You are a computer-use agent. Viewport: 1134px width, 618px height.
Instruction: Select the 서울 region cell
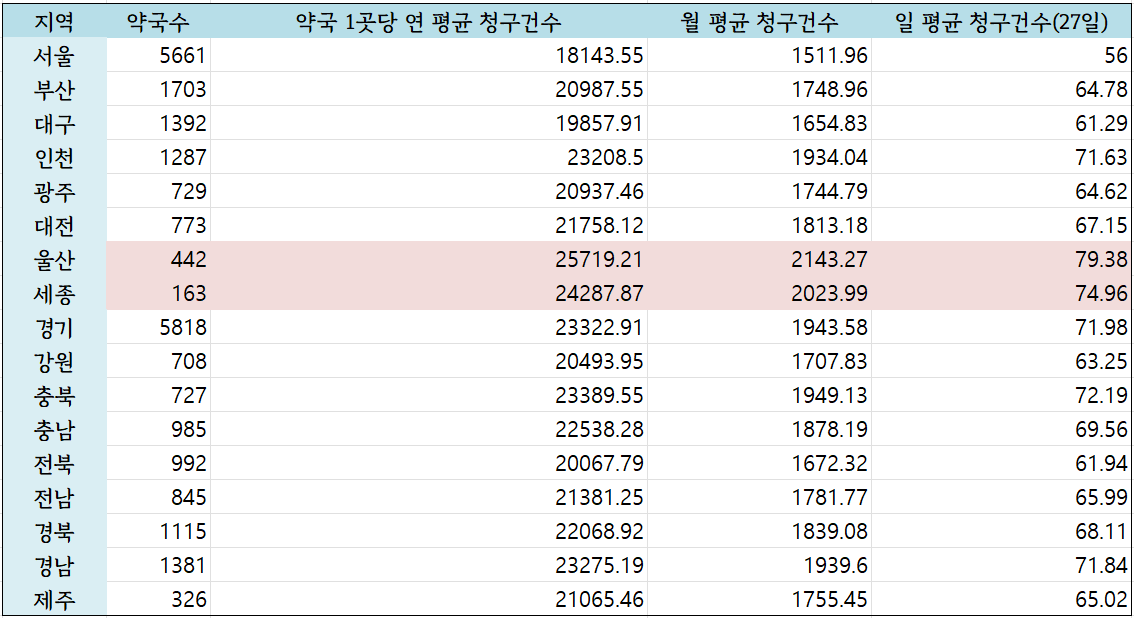[54, 56]
